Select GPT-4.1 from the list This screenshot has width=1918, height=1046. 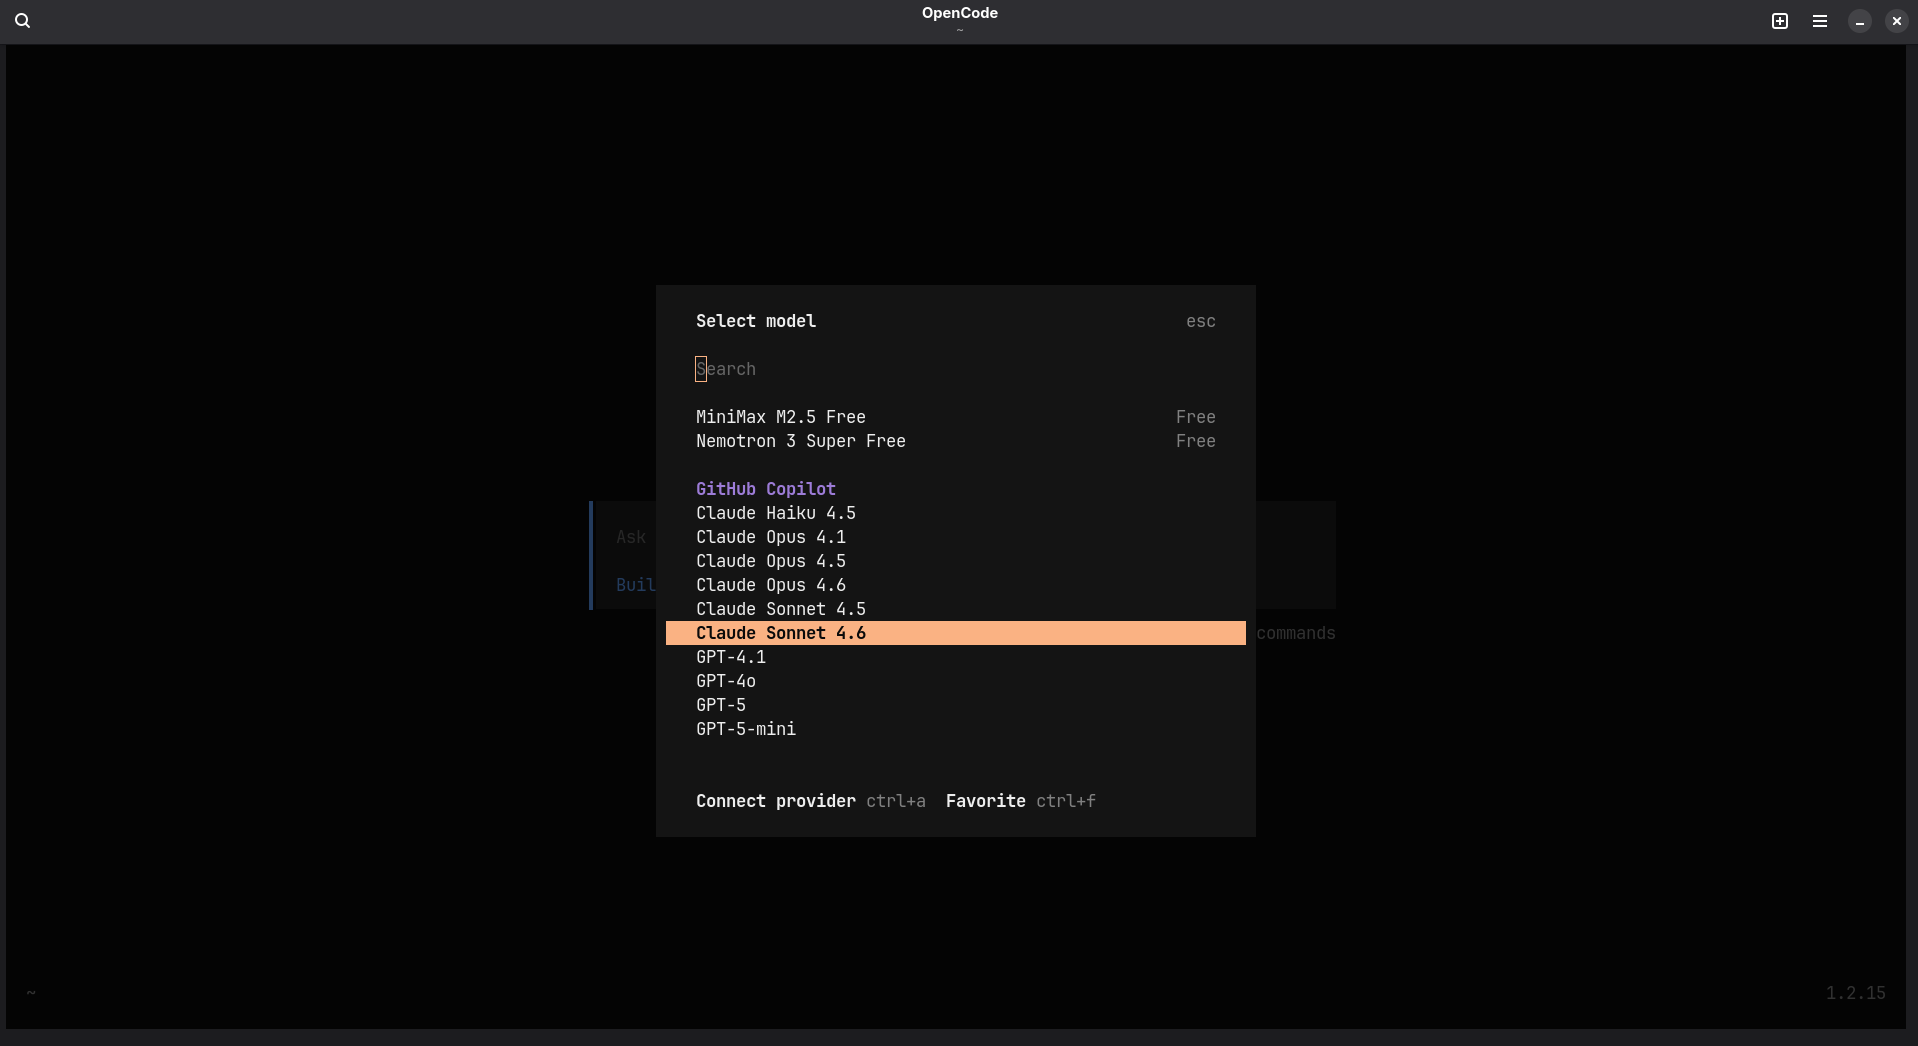731,657
